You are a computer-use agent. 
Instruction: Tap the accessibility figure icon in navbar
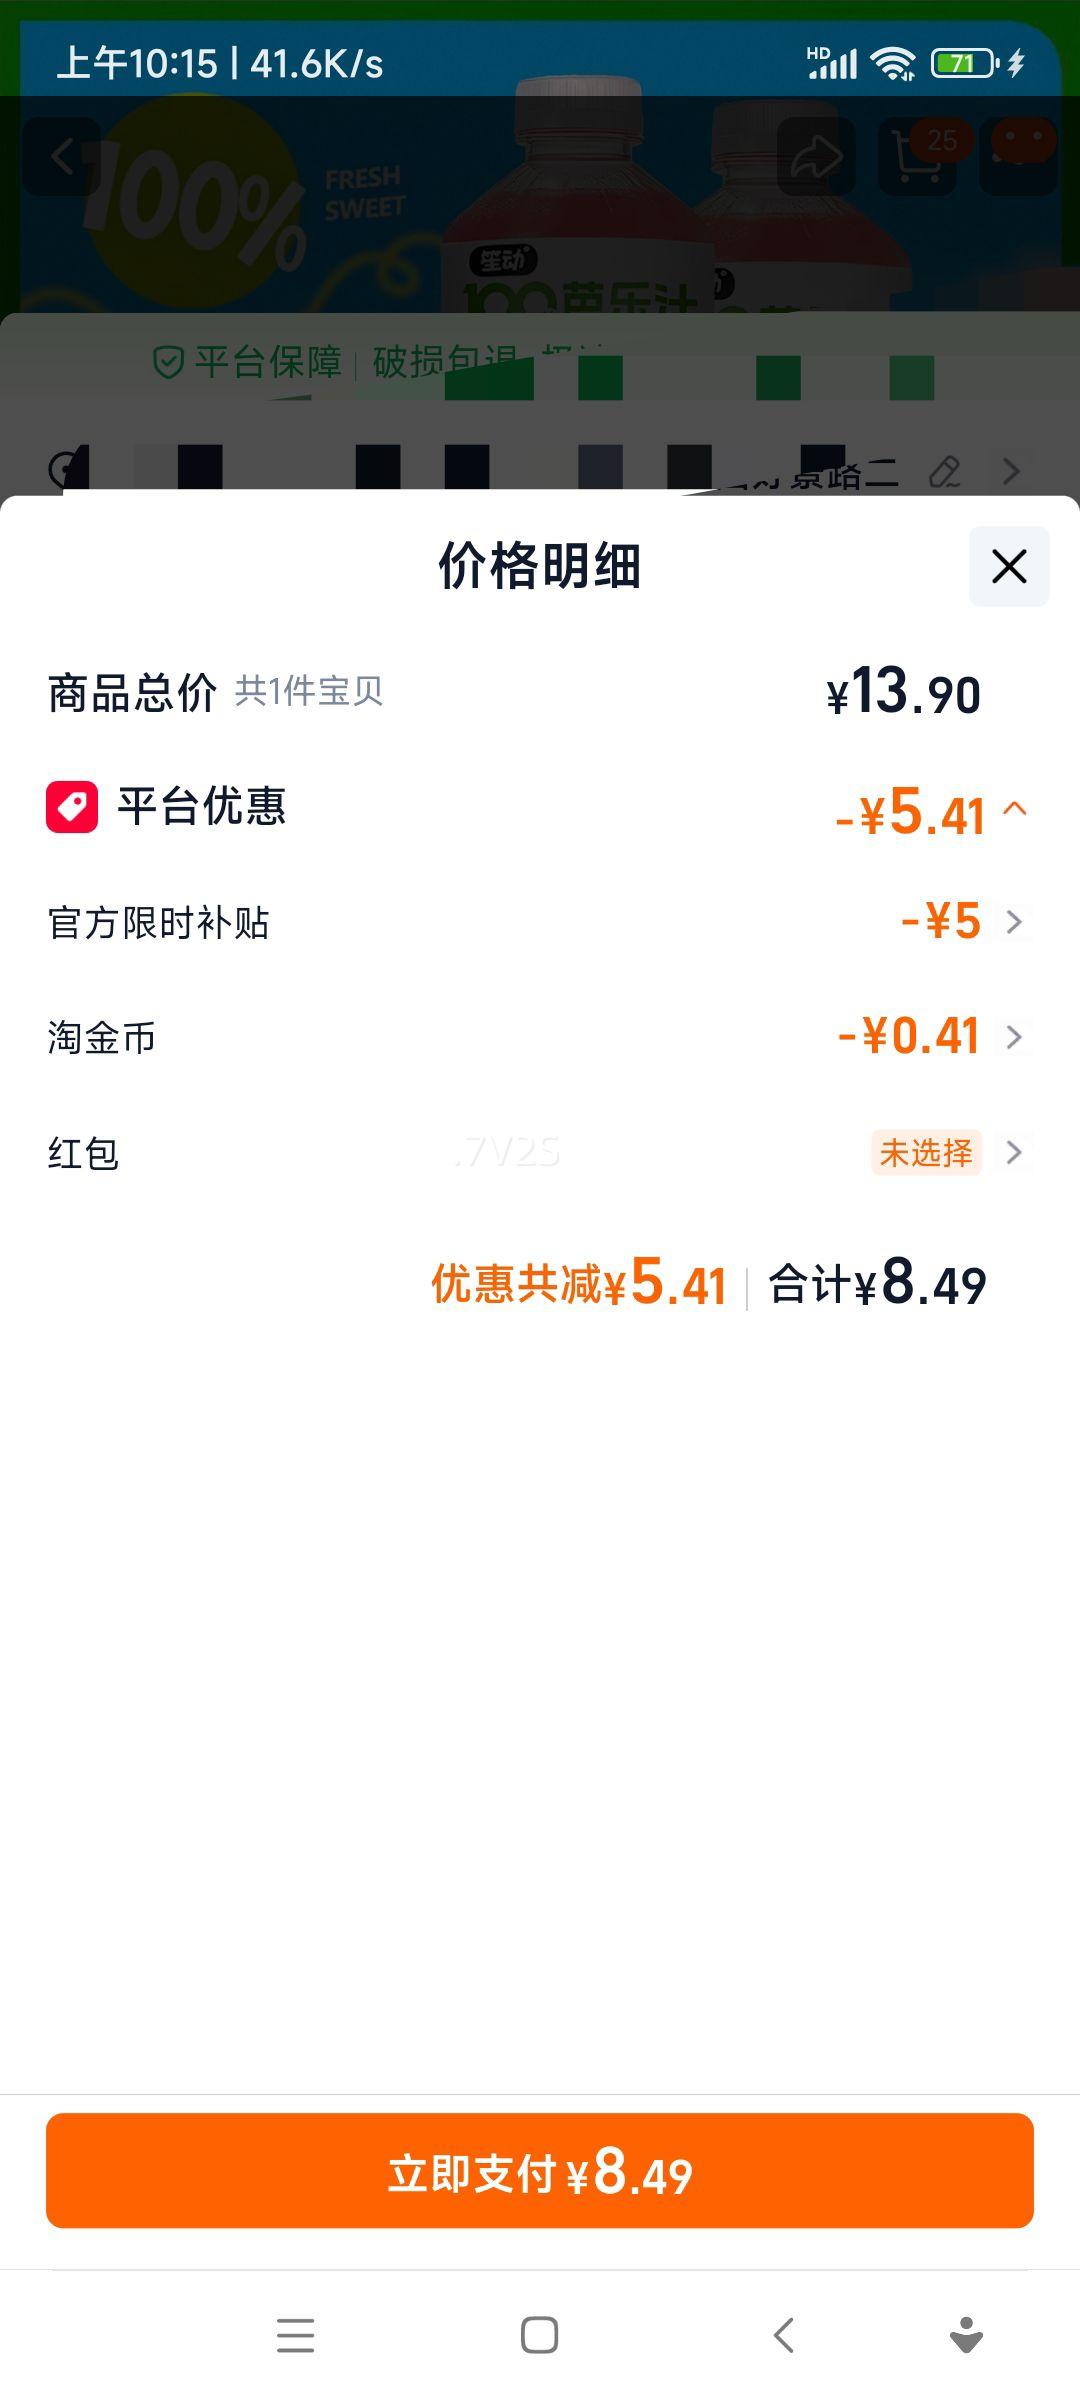click(966, 2335)
